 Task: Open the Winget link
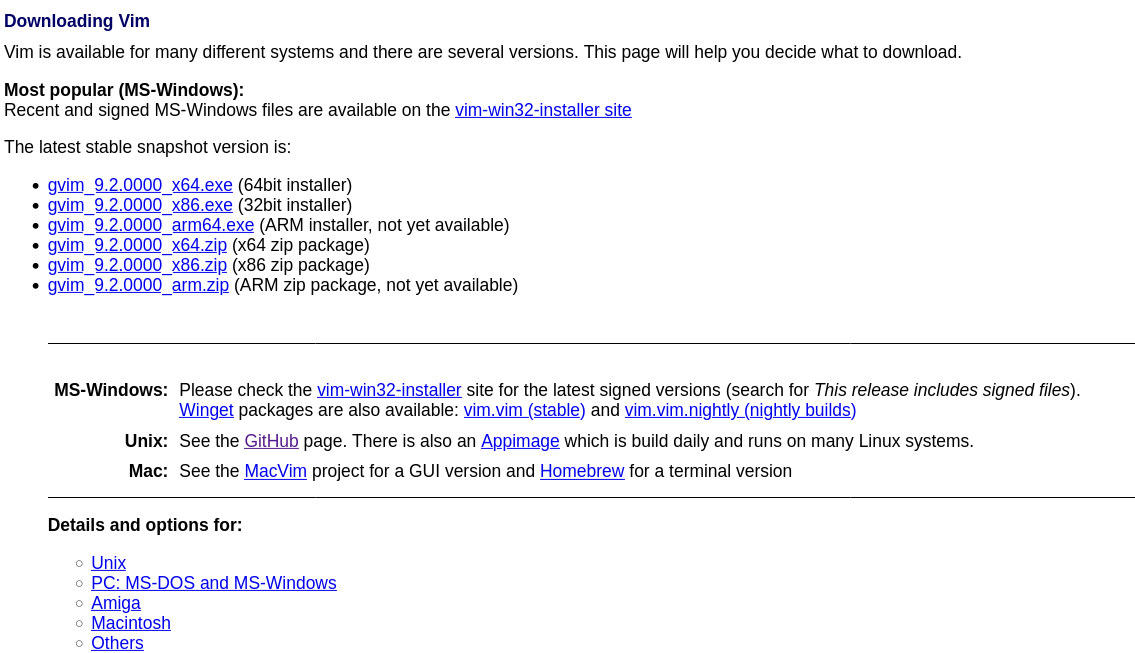click(206, 410)
